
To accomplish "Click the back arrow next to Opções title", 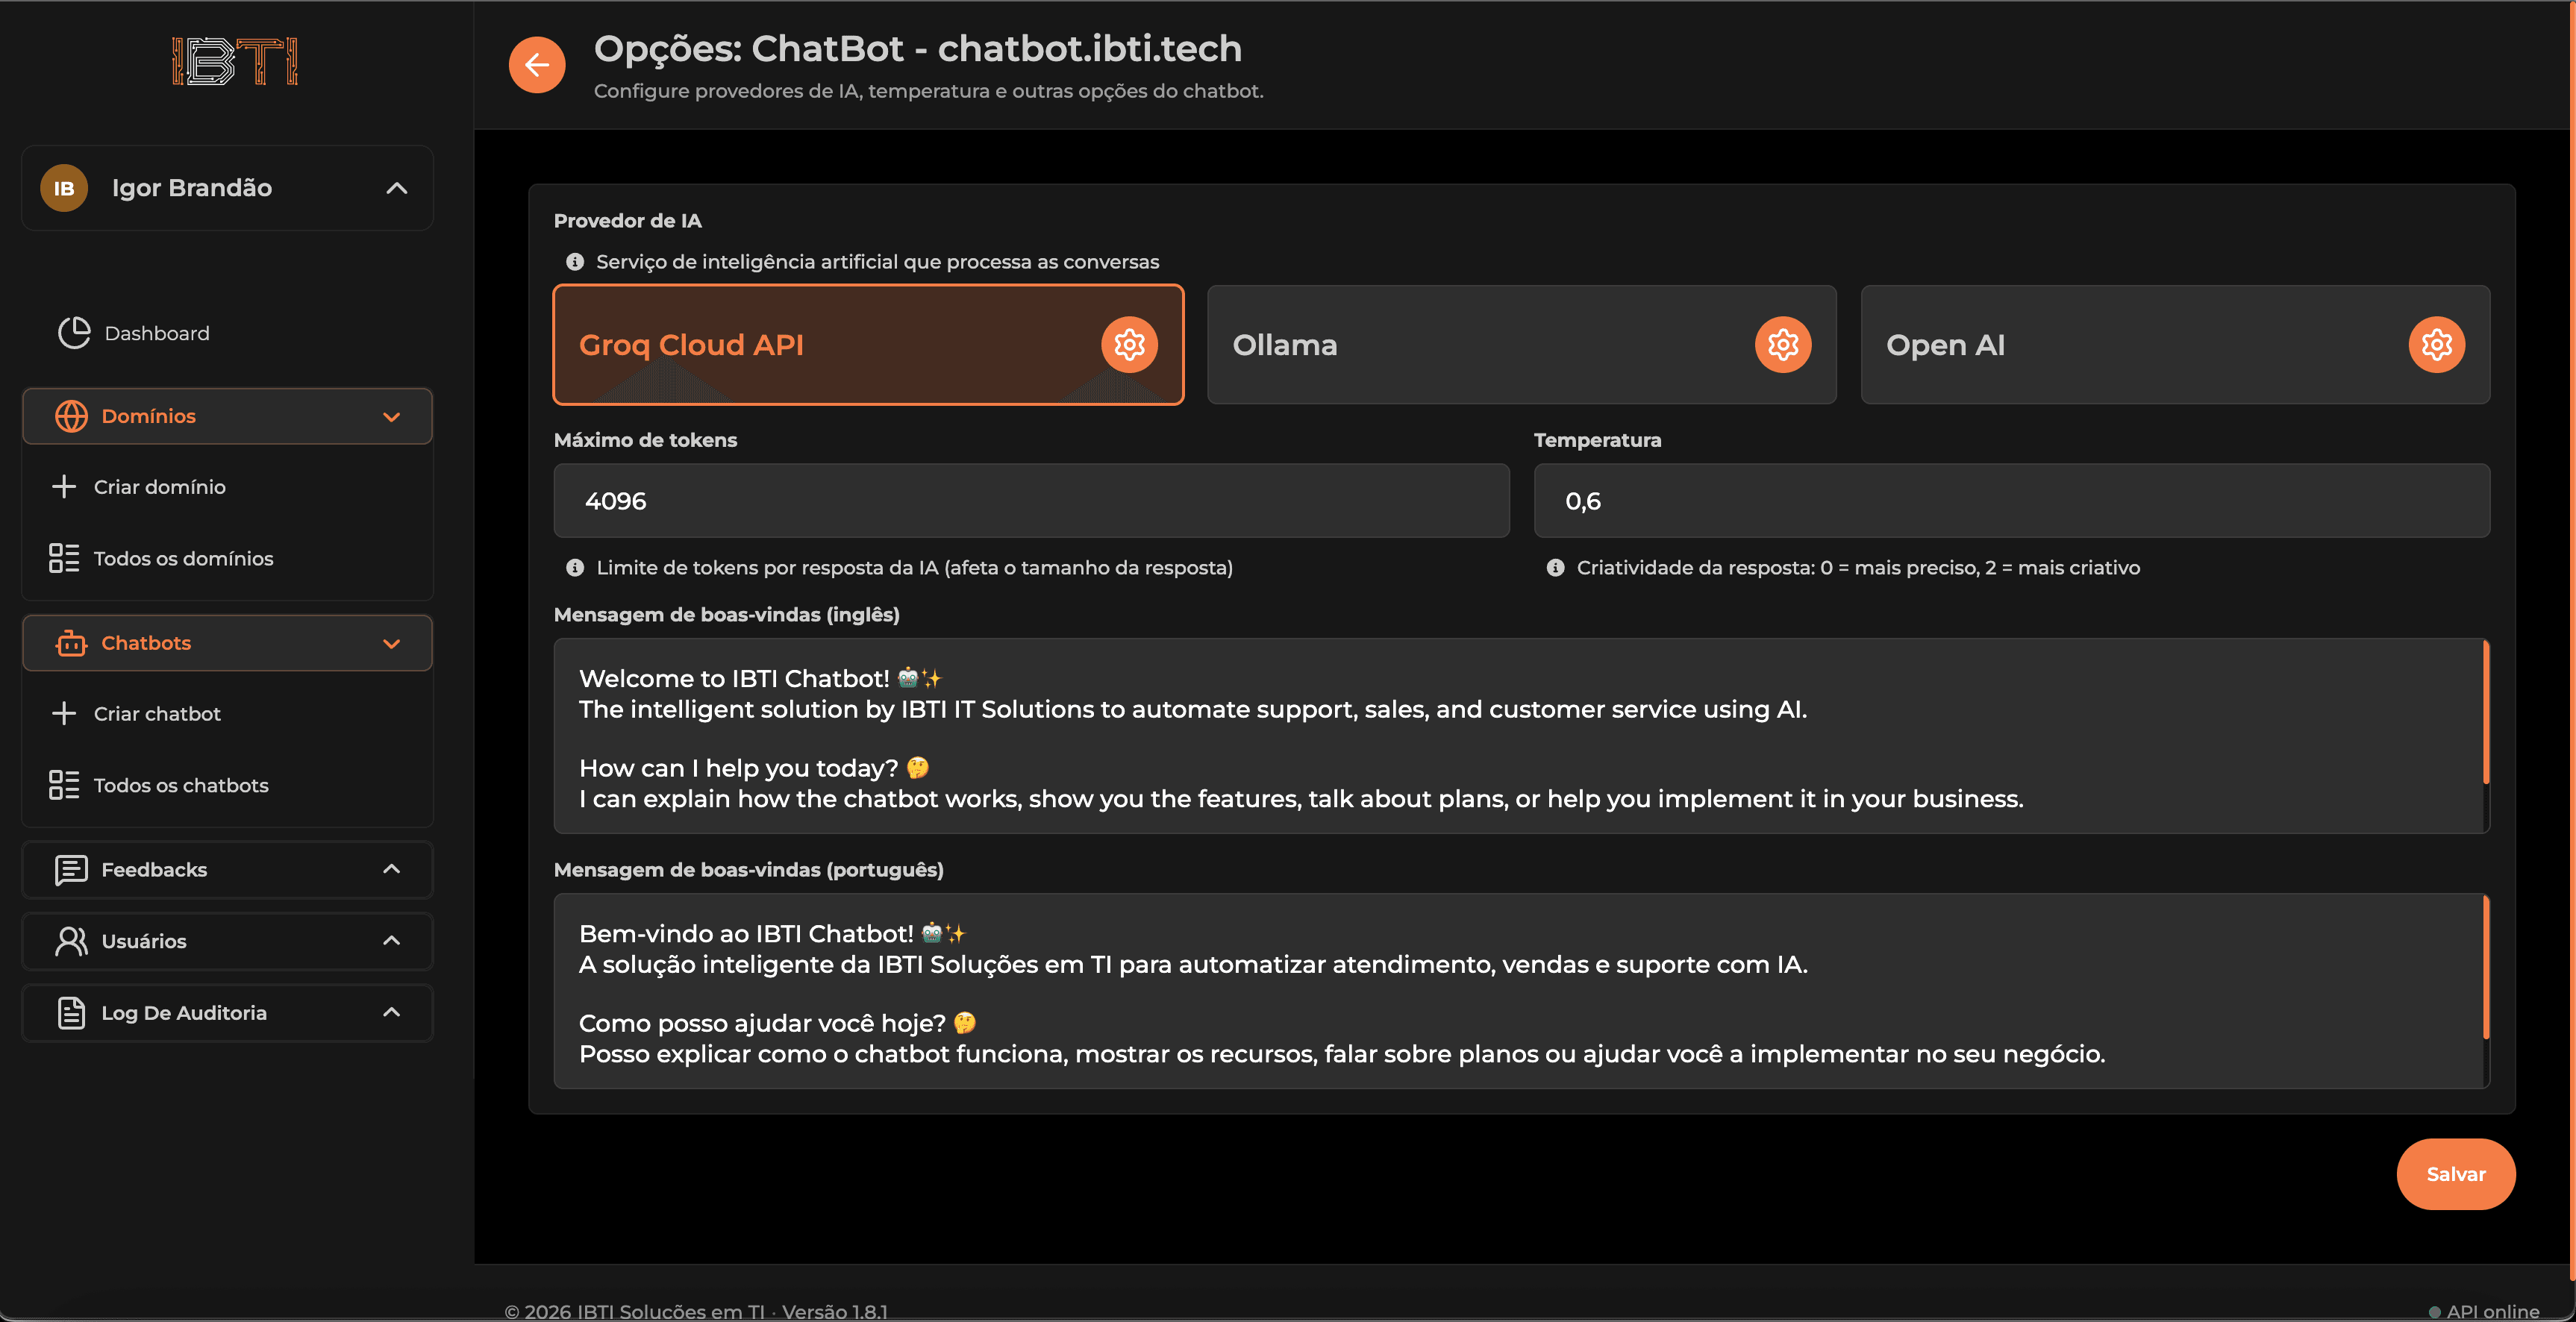I will tap(537, 64).
